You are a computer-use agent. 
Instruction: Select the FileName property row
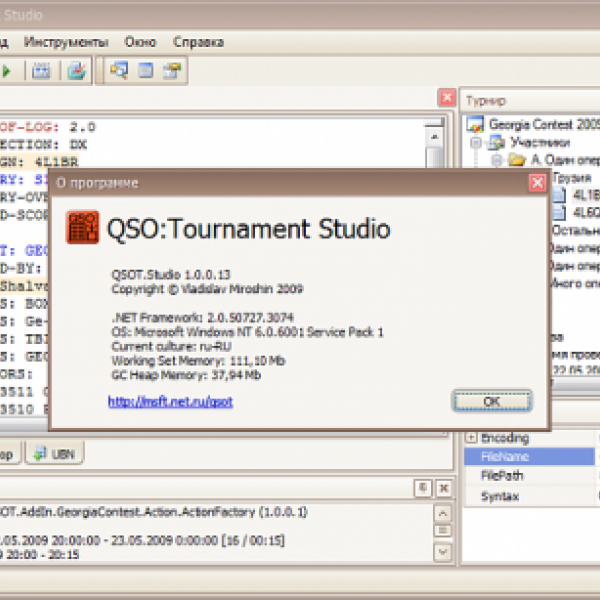(x=529, y=457)
